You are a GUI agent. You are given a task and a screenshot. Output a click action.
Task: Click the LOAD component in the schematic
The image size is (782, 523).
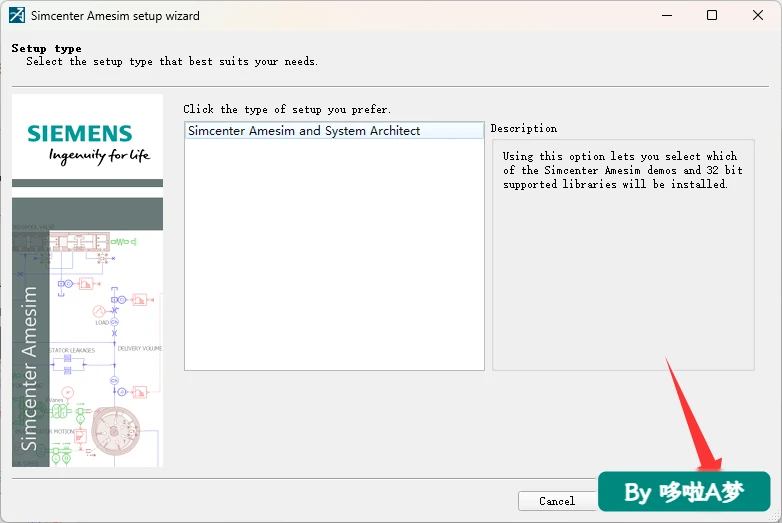click(x=107, y=322)
